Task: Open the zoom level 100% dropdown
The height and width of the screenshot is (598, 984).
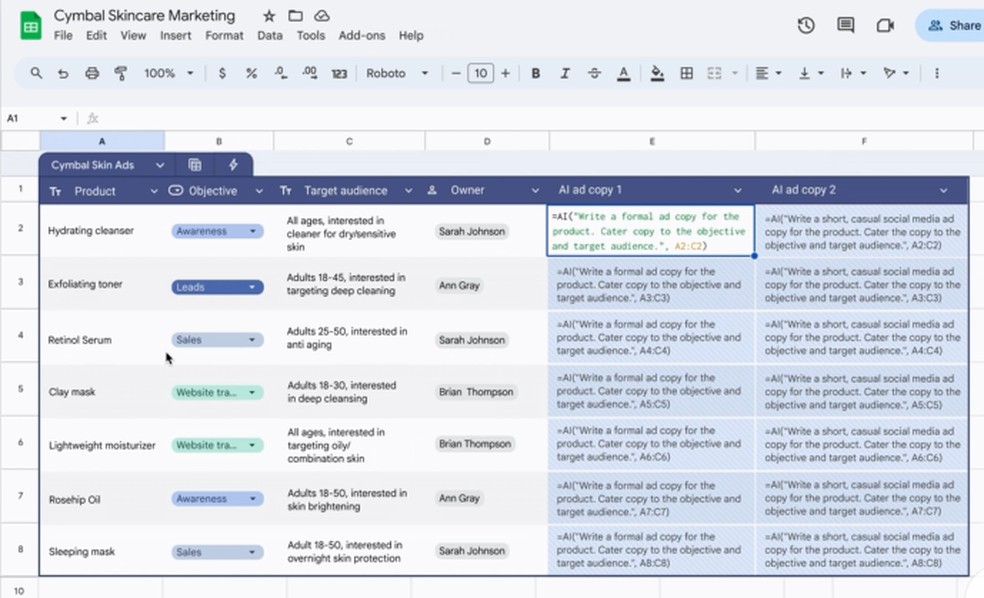Action: point(166,73)
